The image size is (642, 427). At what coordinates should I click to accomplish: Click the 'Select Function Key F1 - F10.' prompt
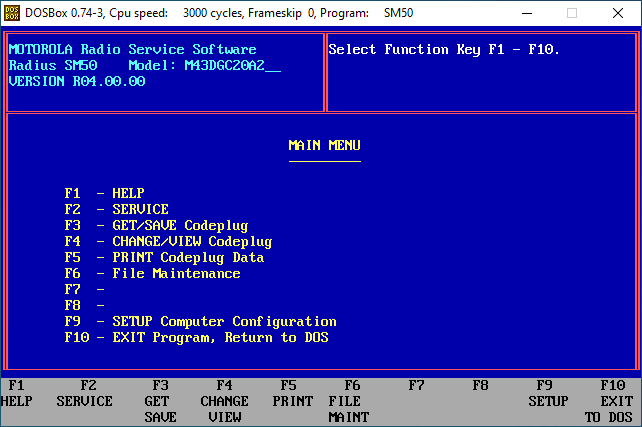tap(444, 50)
